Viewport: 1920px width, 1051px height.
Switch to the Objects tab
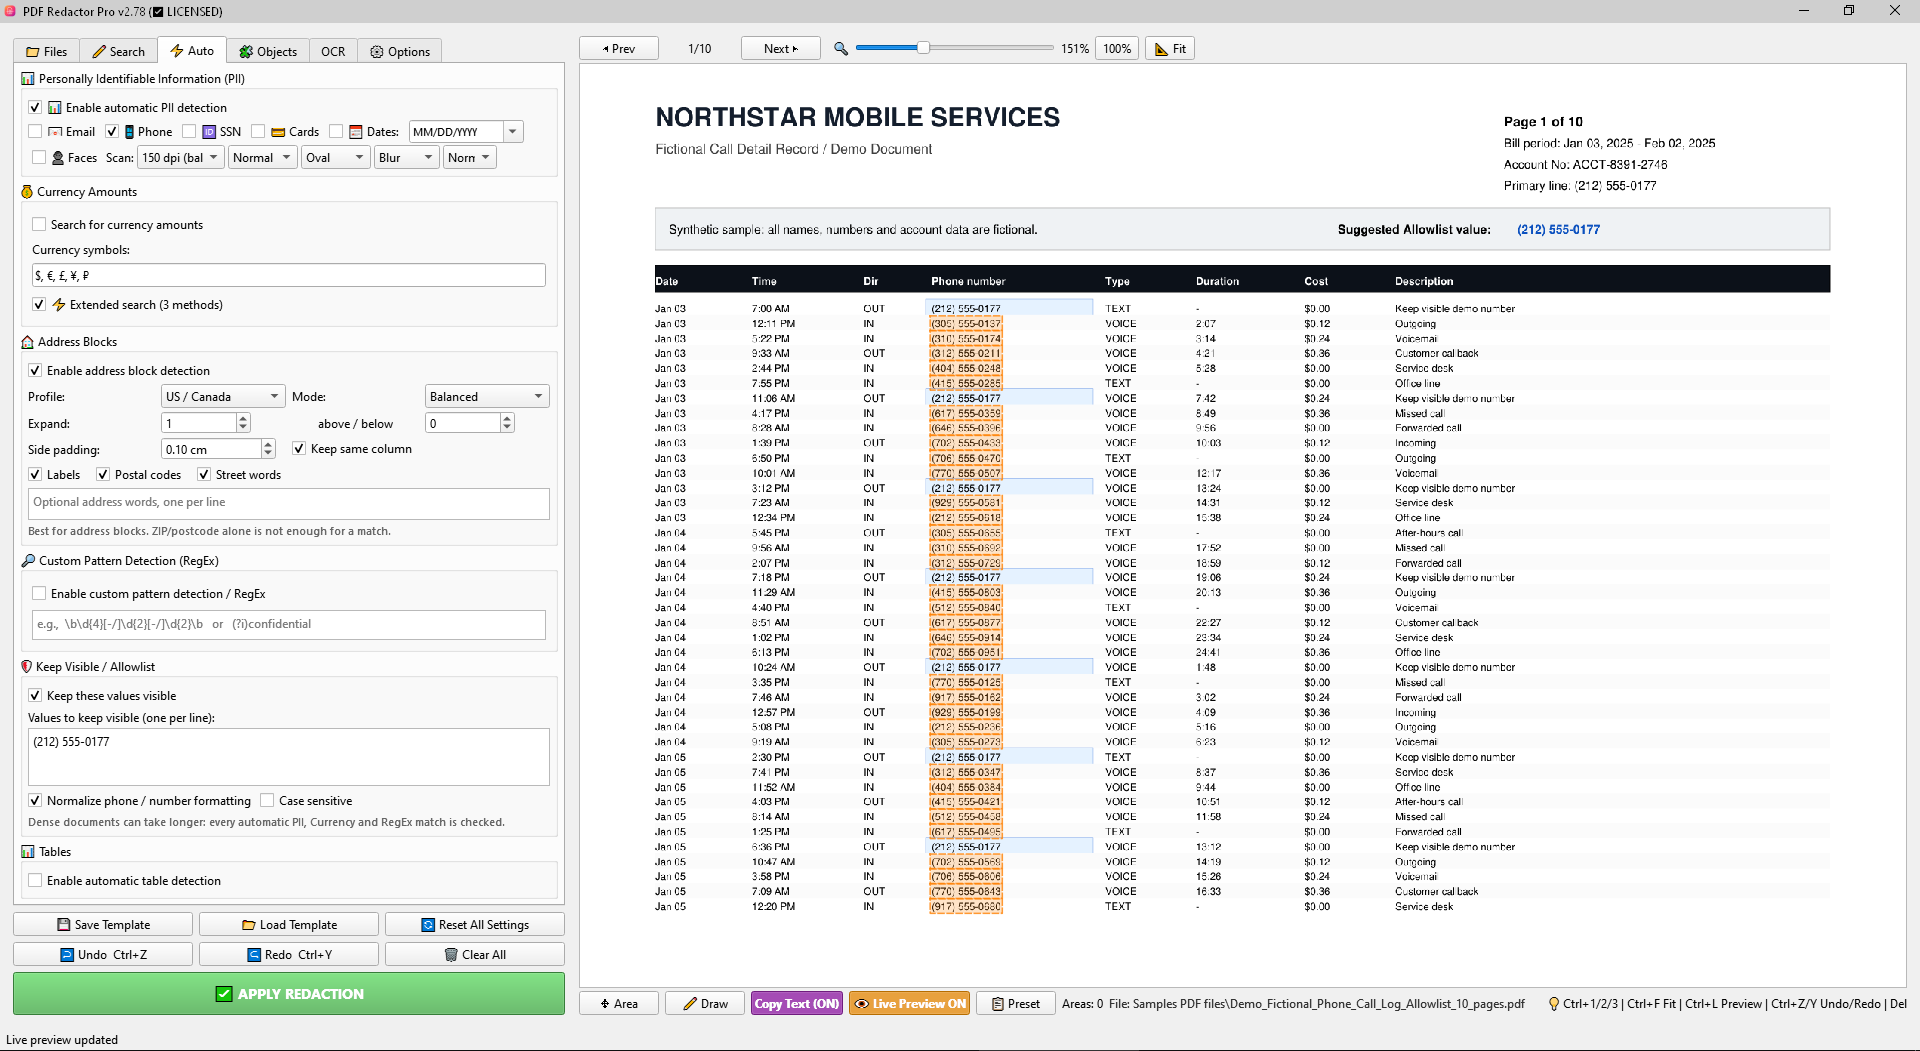point(268,51)
